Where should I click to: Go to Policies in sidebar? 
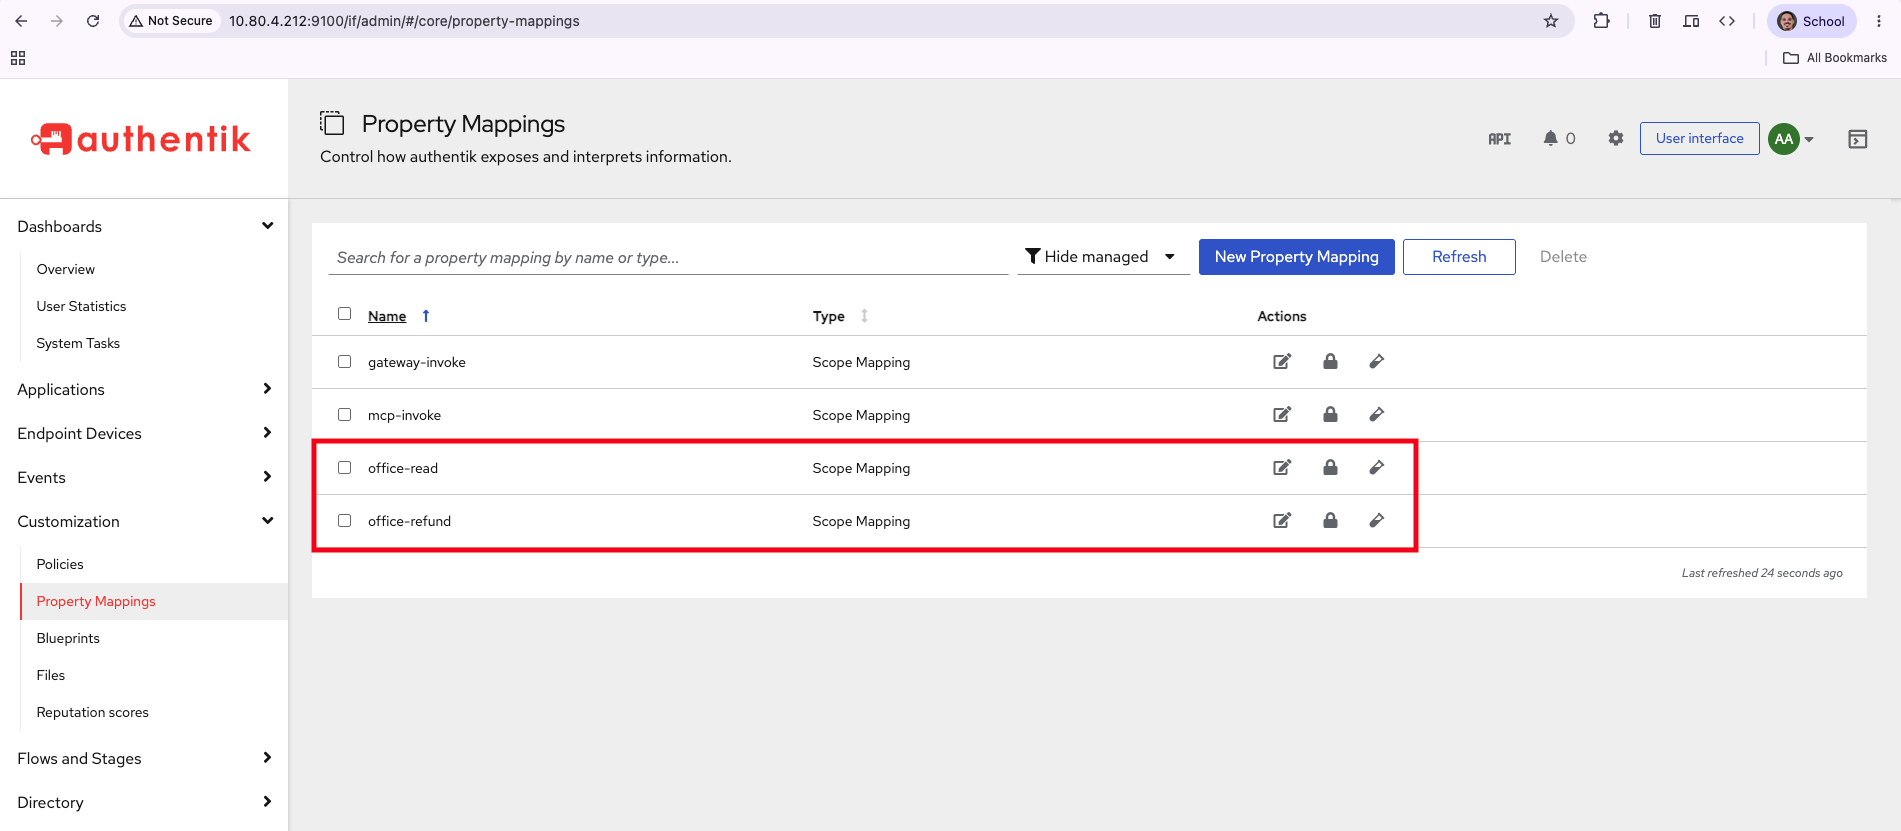60,564
